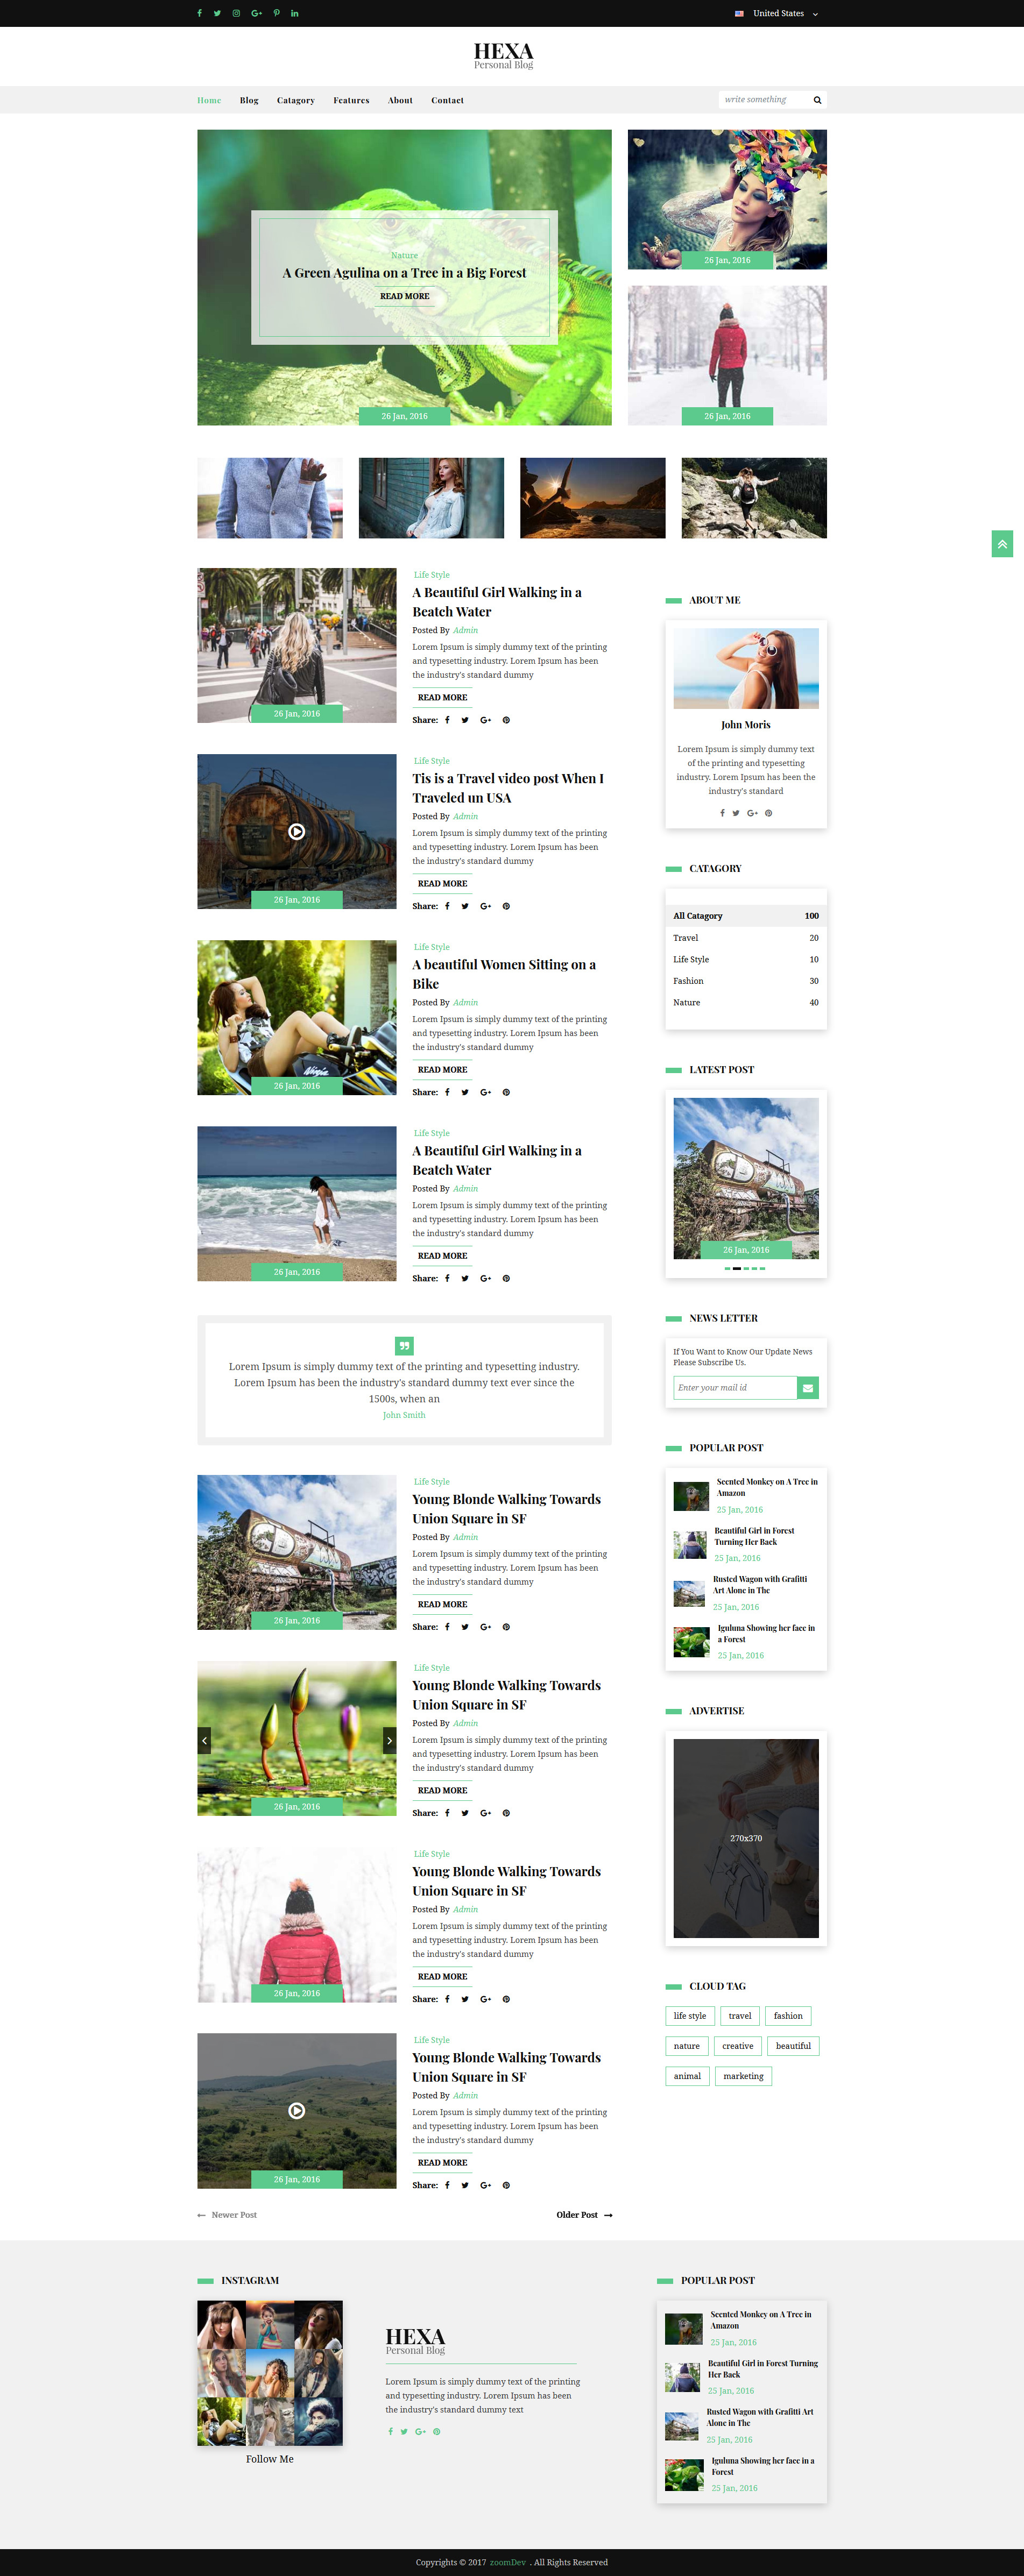Open the Catagory menu item
The image size is (1024, 2576).
pos(295,100)
